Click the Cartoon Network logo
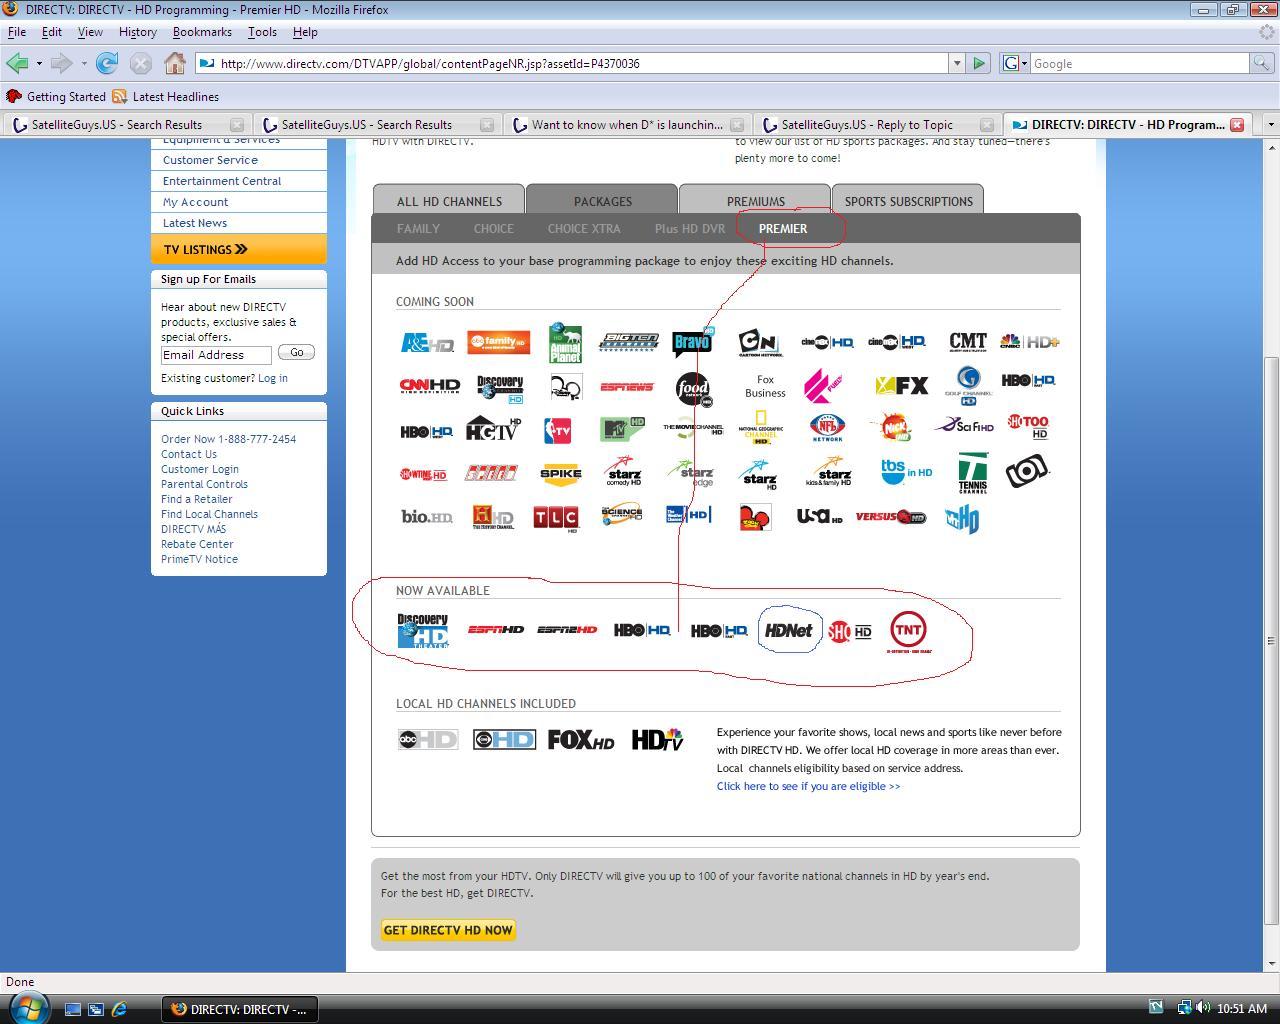The height and width of the screenshot is (1024, 1280). [x=759, y=343]
